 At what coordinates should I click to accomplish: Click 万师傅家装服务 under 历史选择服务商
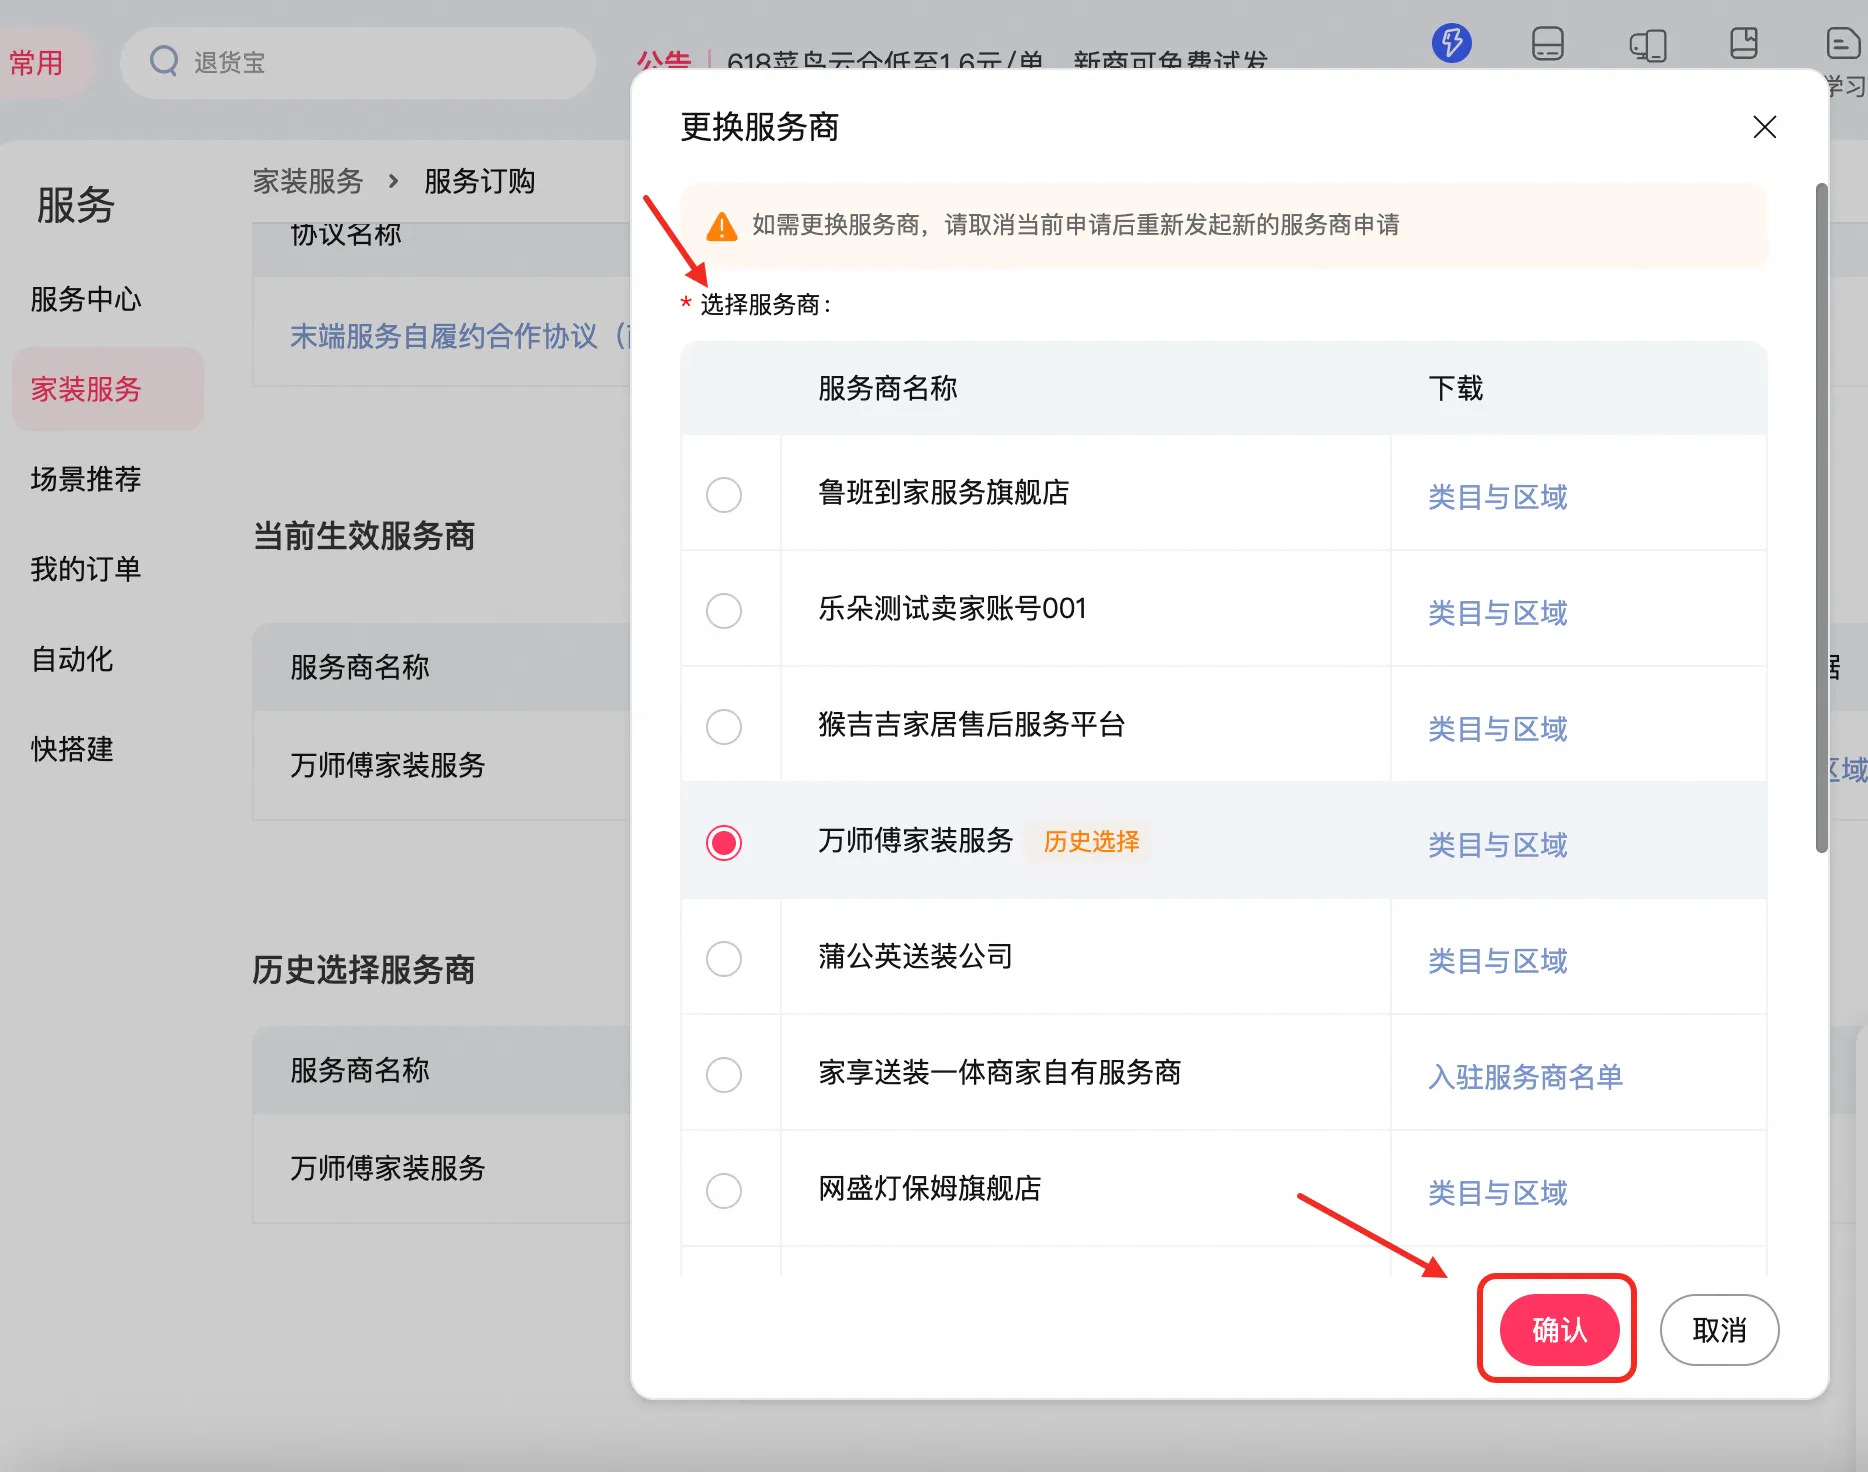388,1168
